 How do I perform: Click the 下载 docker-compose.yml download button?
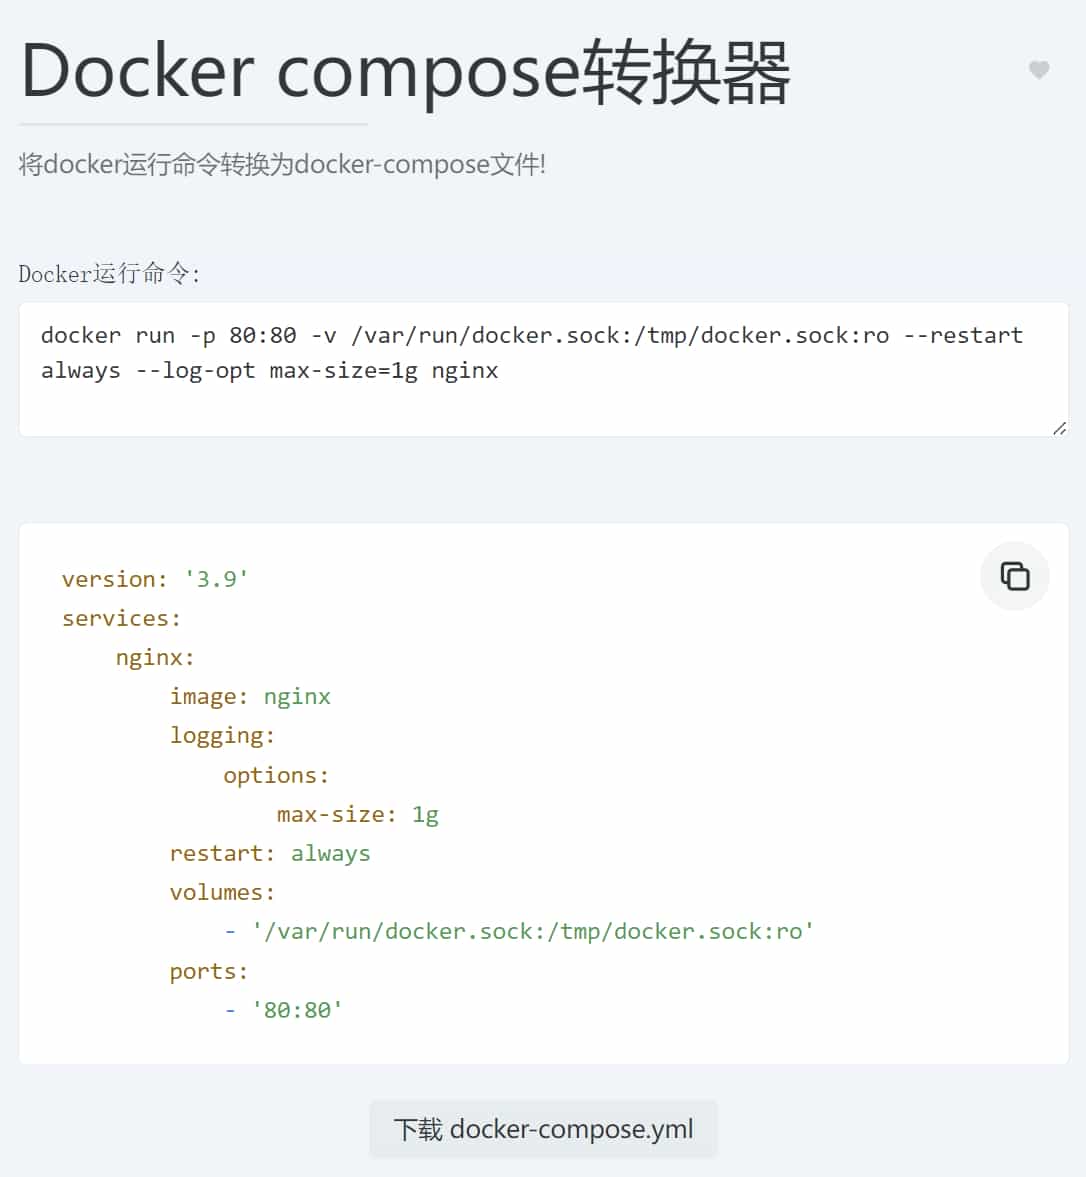pyautogui.click(x=543, y=1128)
